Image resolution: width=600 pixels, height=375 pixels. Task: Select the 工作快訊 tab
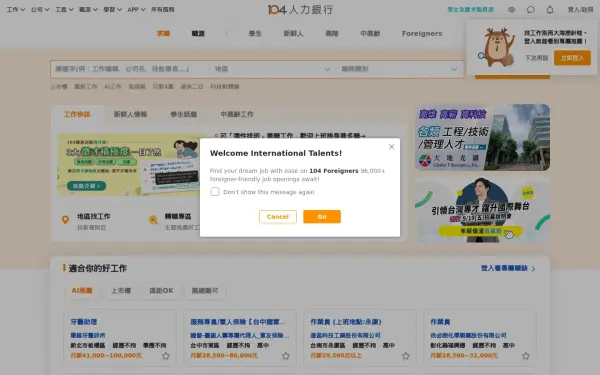(77, 114)
